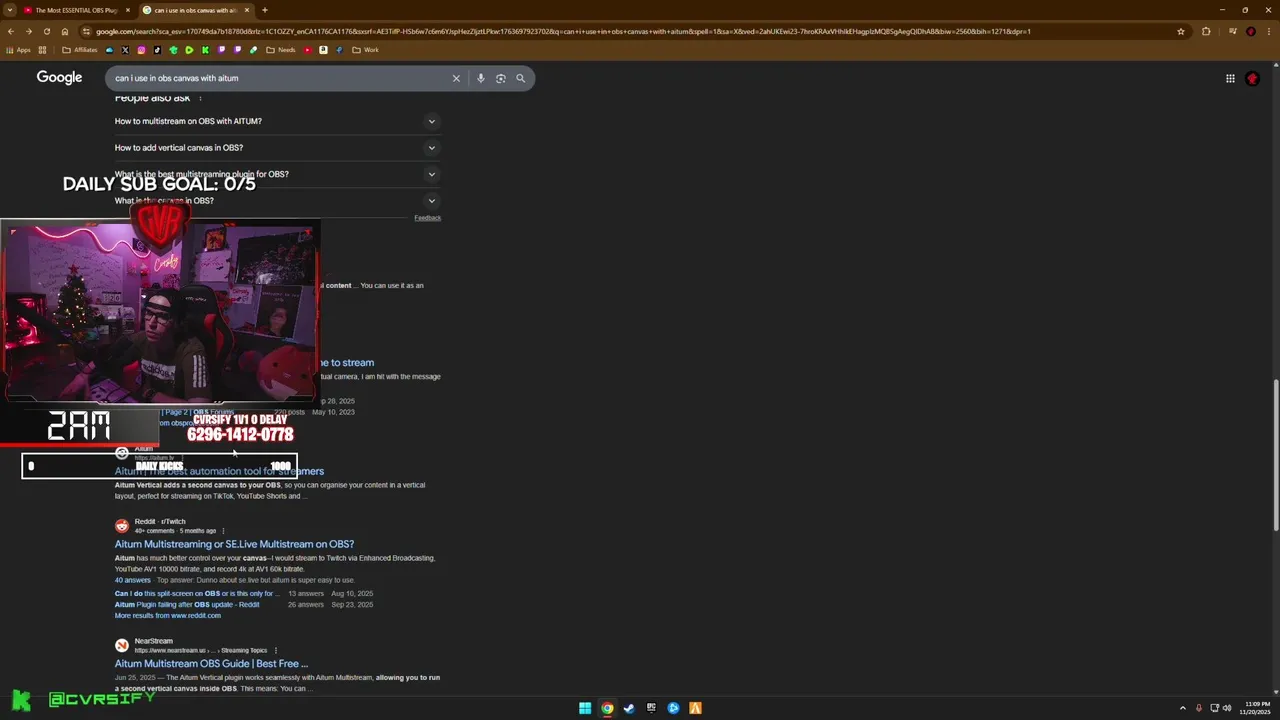Expand the best multistreaming plugin question
Screen dimensions: 1280x720
[277, 174]
